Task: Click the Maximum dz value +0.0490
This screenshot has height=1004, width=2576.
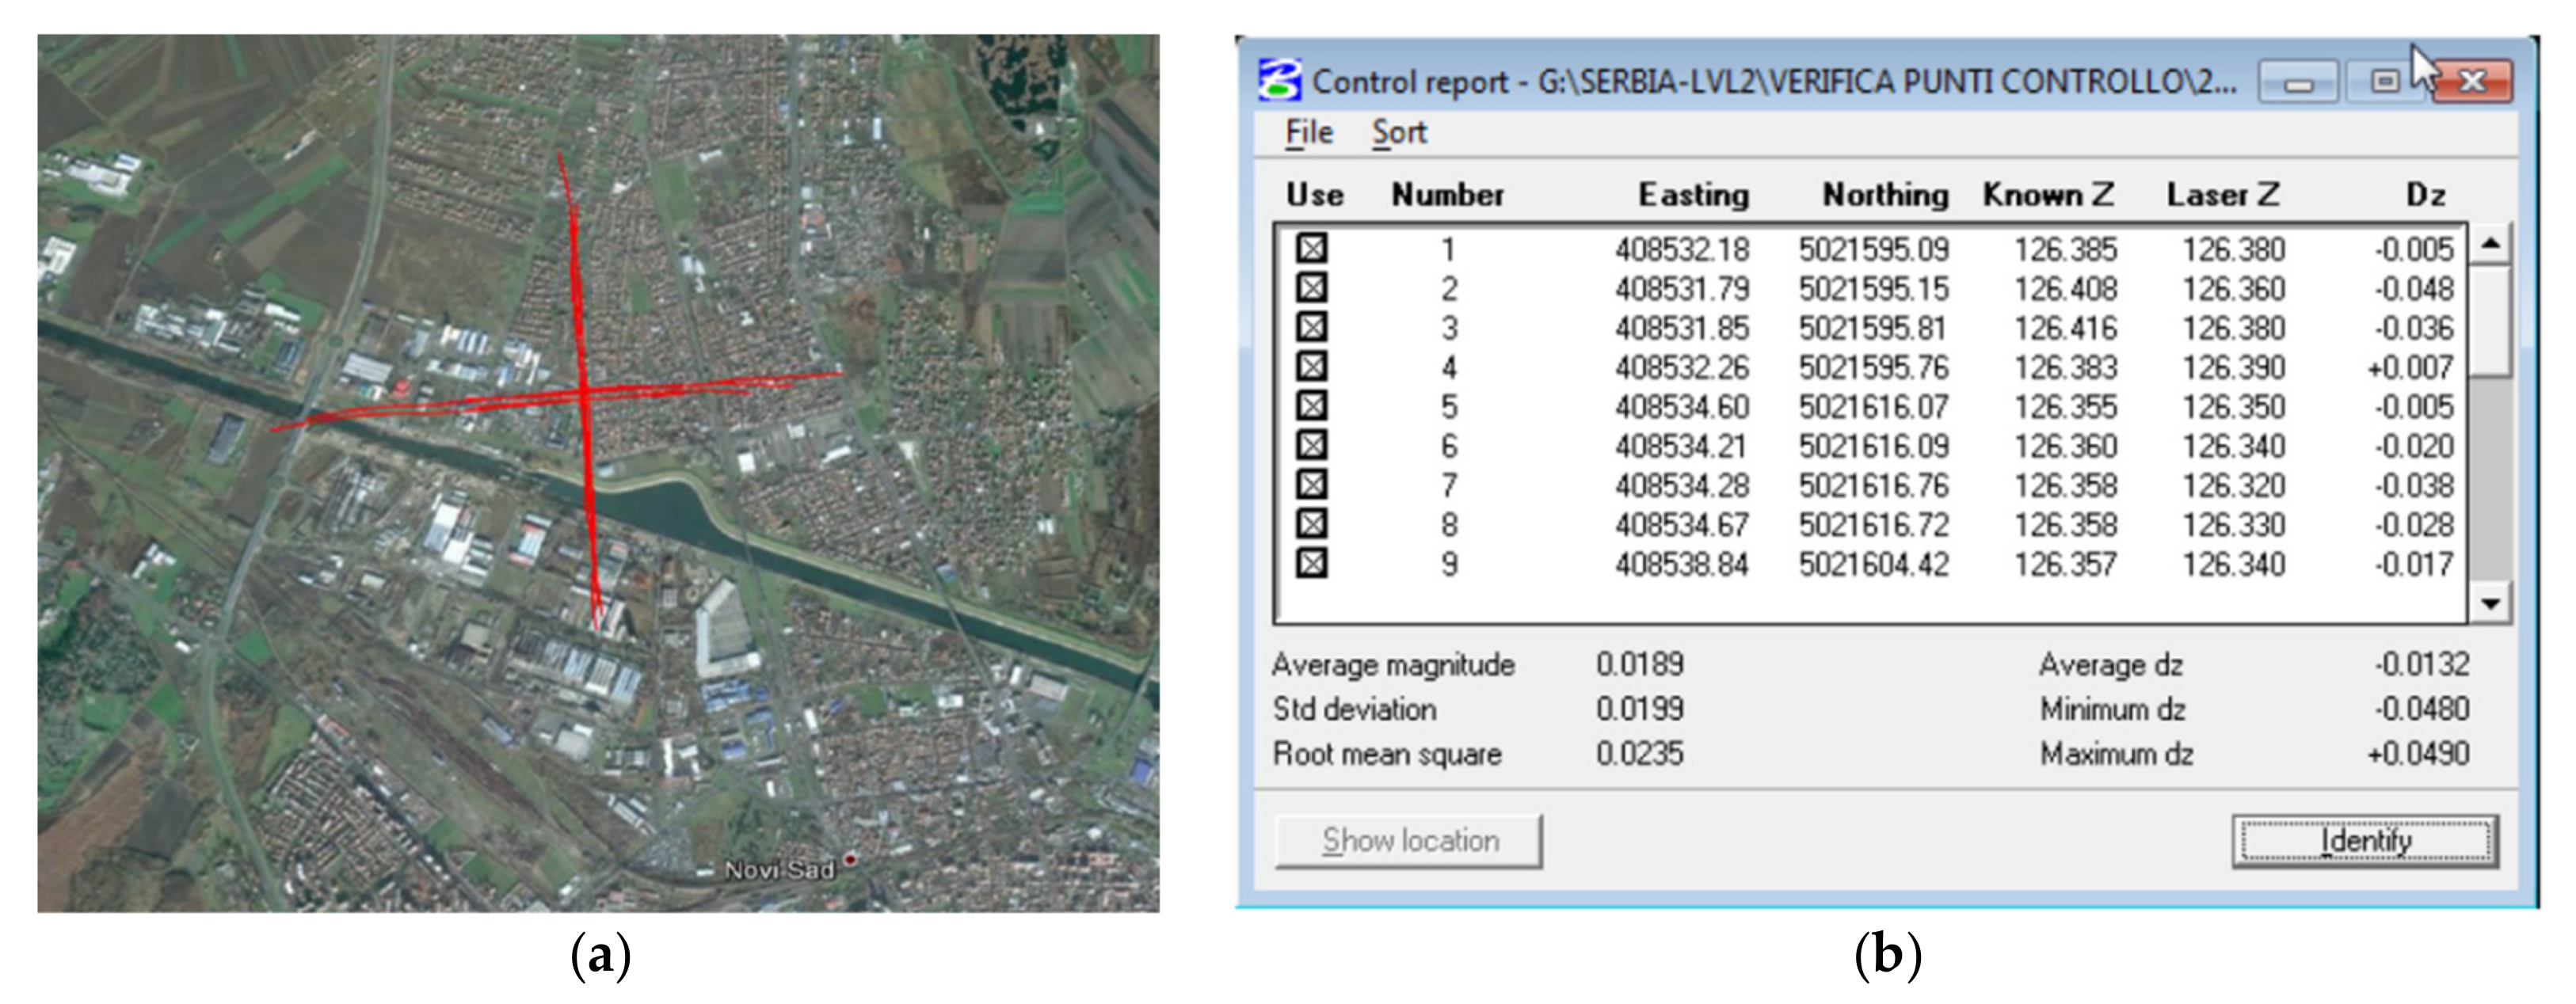Action: [2418, 753]
